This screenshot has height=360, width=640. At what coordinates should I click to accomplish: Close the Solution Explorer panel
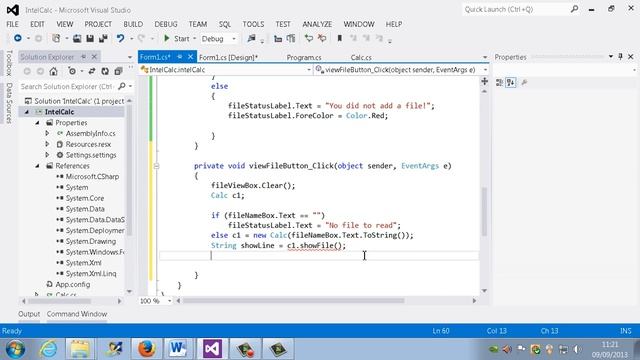click(x=94, y=57)
